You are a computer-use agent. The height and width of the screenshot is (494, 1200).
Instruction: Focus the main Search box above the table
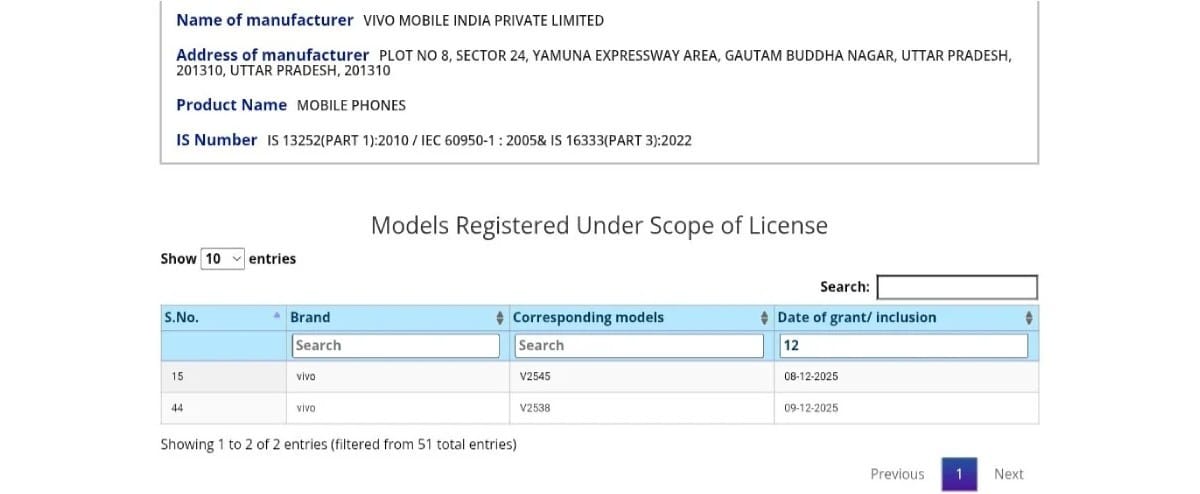(957, 287)
